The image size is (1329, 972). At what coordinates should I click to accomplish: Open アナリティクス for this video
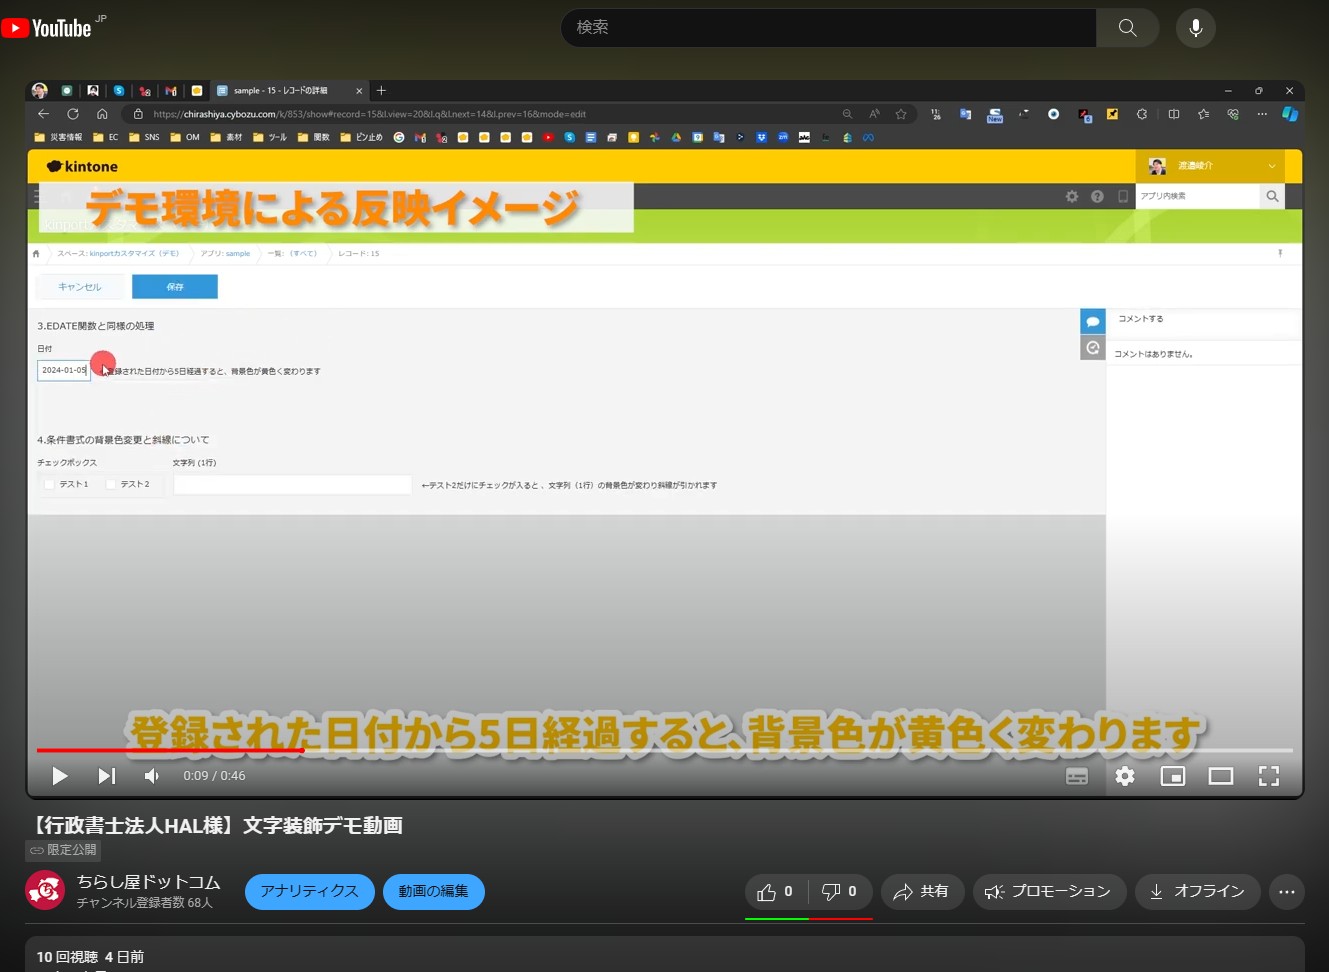pos(309,891)
